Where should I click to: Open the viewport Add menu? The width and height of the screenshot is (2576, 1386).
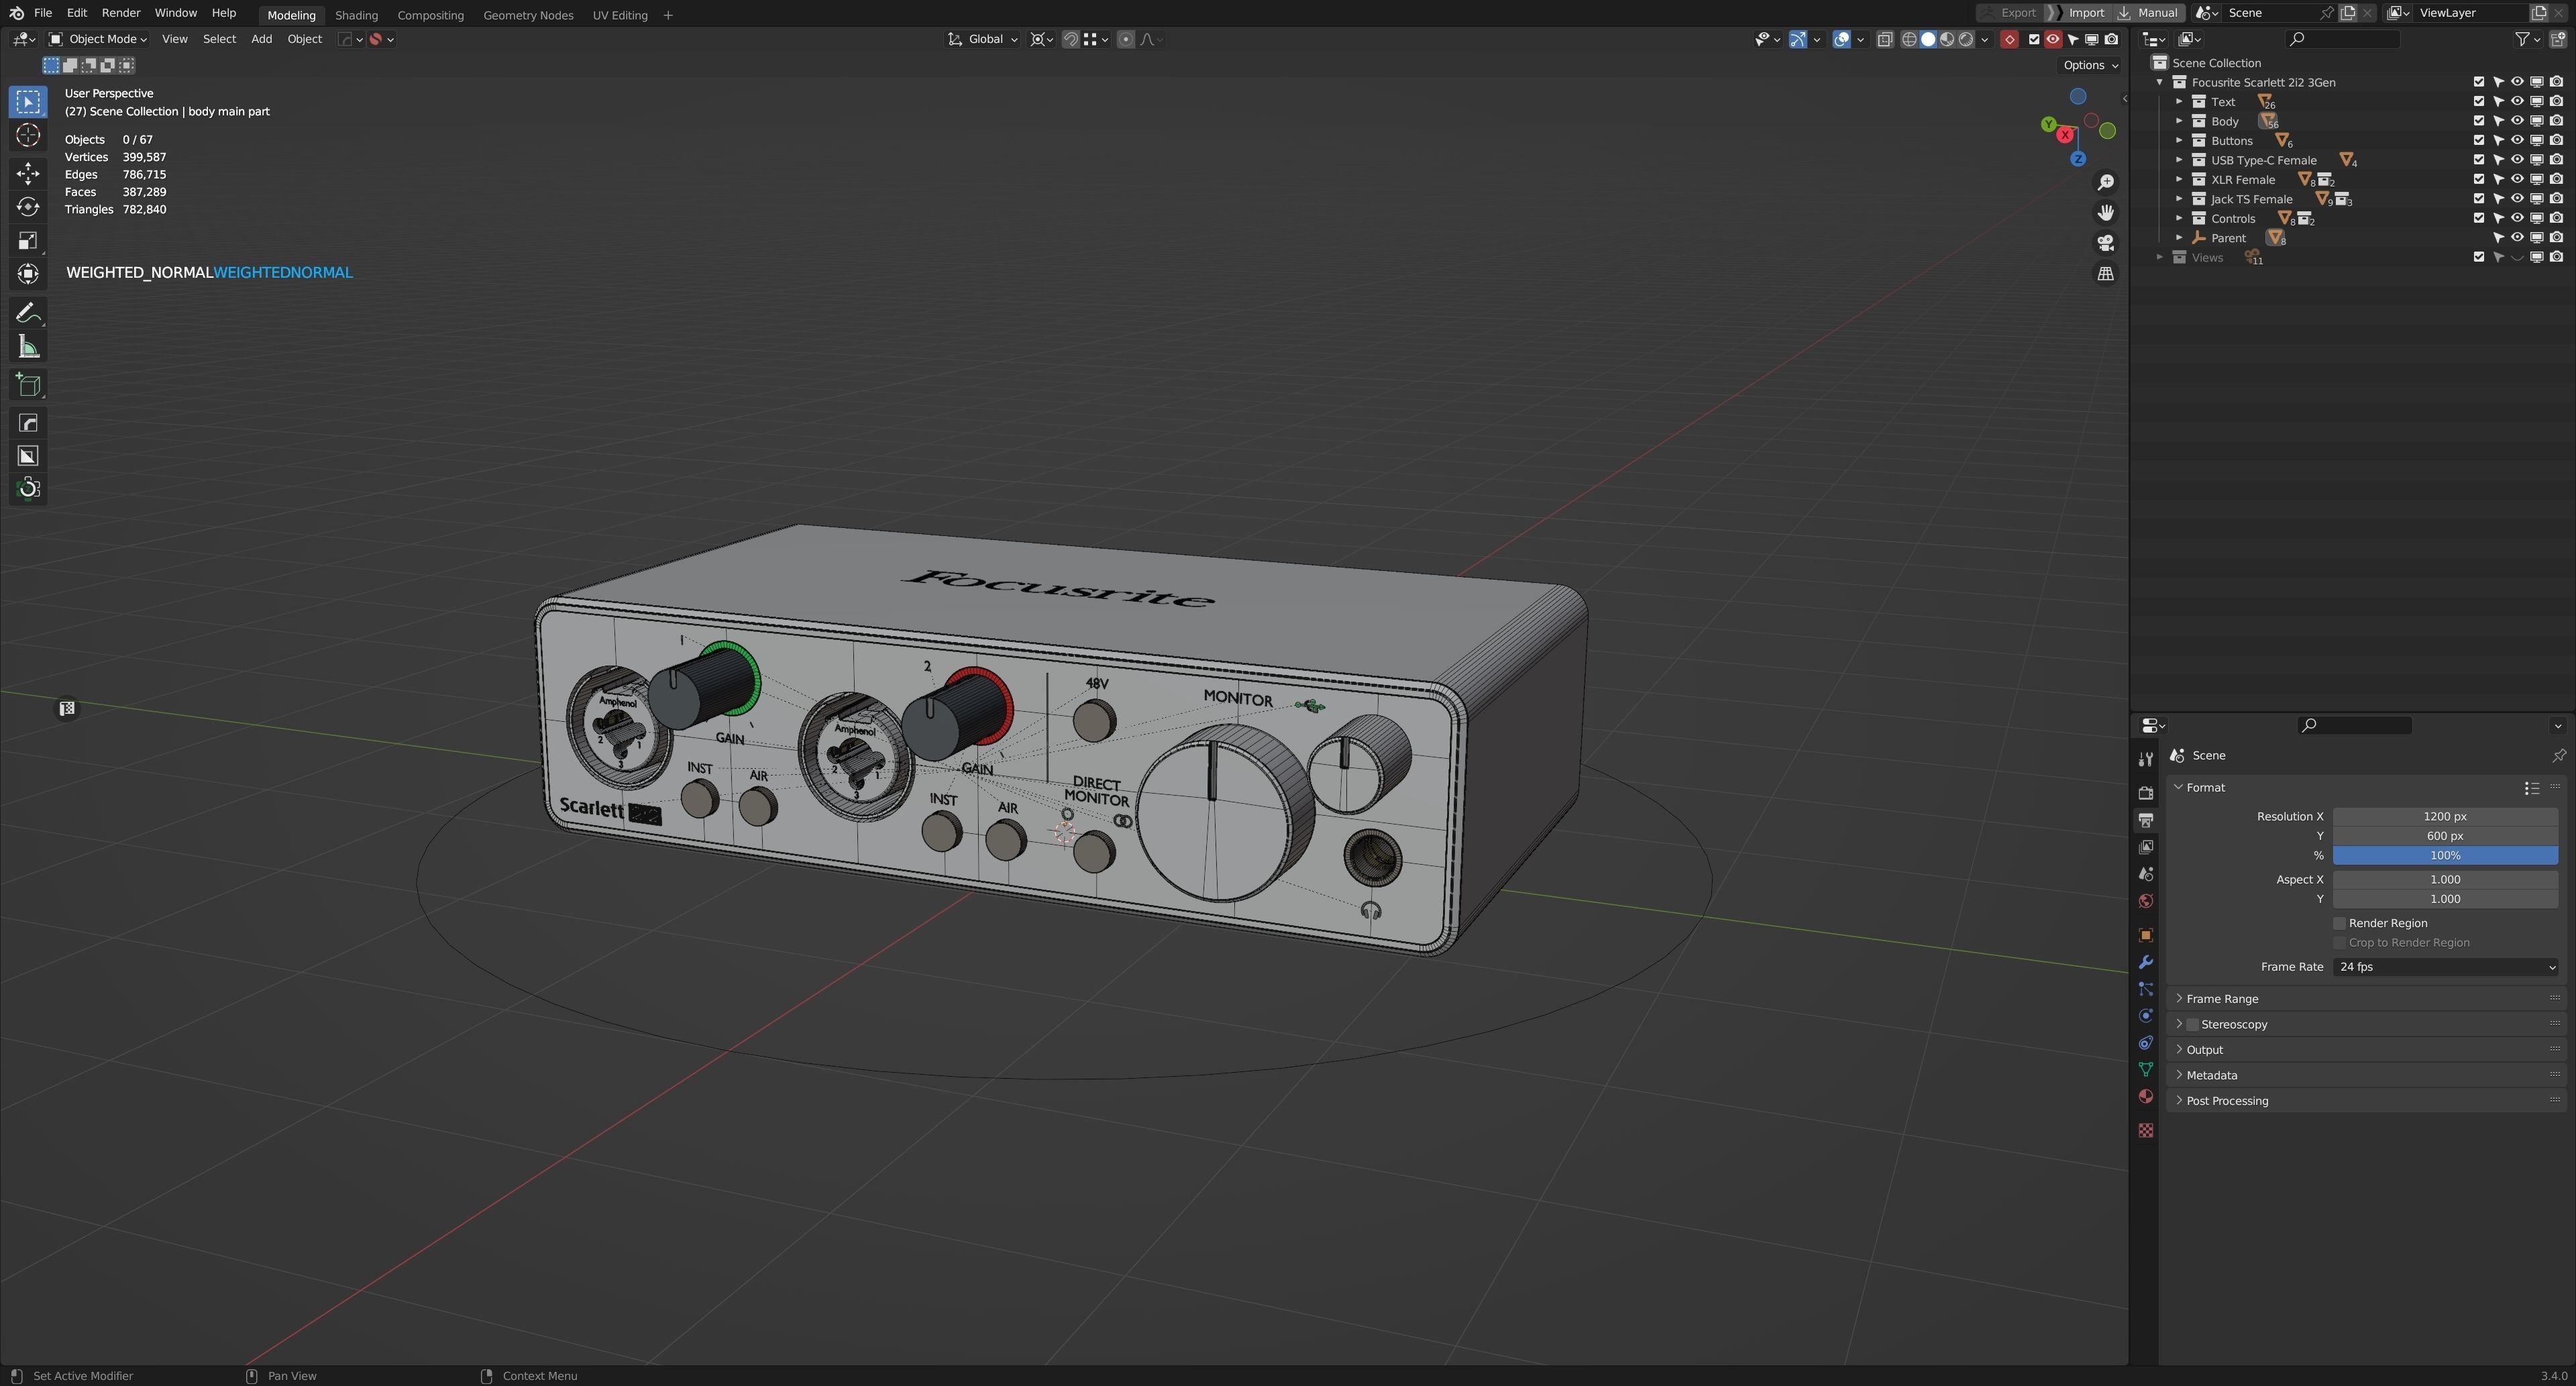click(x=261, y=39)
